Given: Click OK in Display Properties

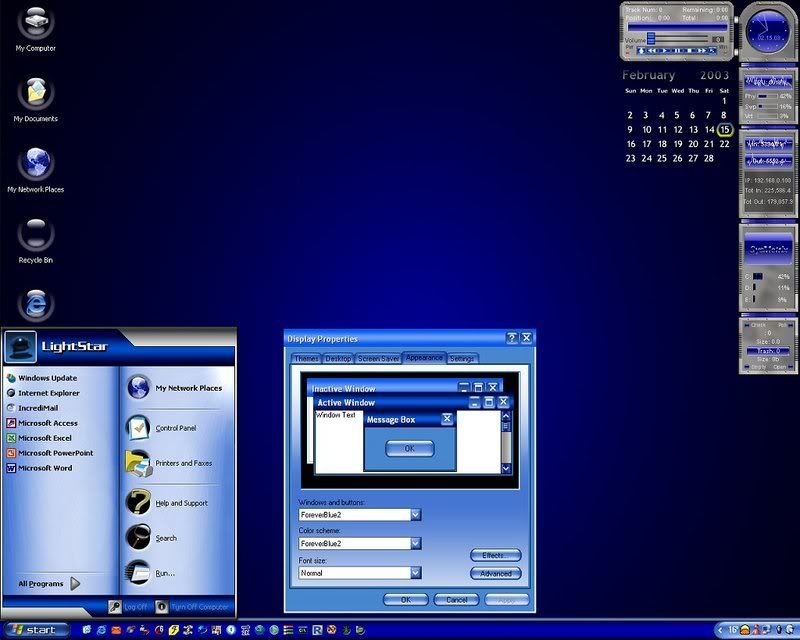Looking at the screenshot, I should point(406,600).
